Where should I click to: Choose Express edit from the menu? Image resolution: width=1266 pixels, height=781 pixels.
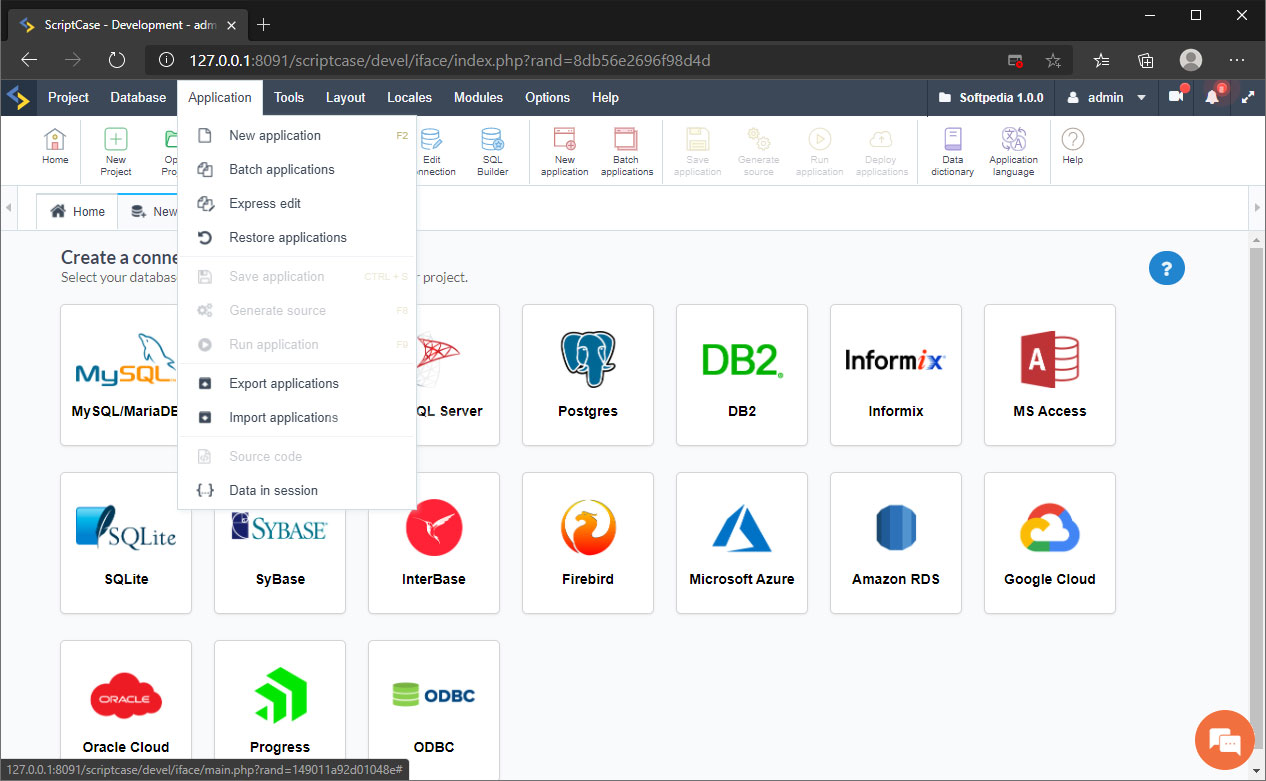pyautogui.click(x=297, y=203)
